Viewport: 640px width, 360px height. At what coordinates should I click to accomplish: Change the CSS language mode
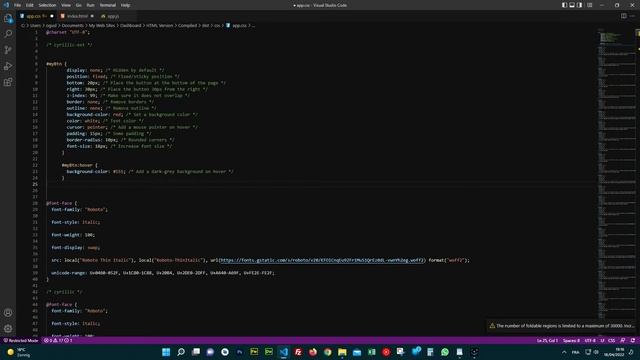[611, 340]
